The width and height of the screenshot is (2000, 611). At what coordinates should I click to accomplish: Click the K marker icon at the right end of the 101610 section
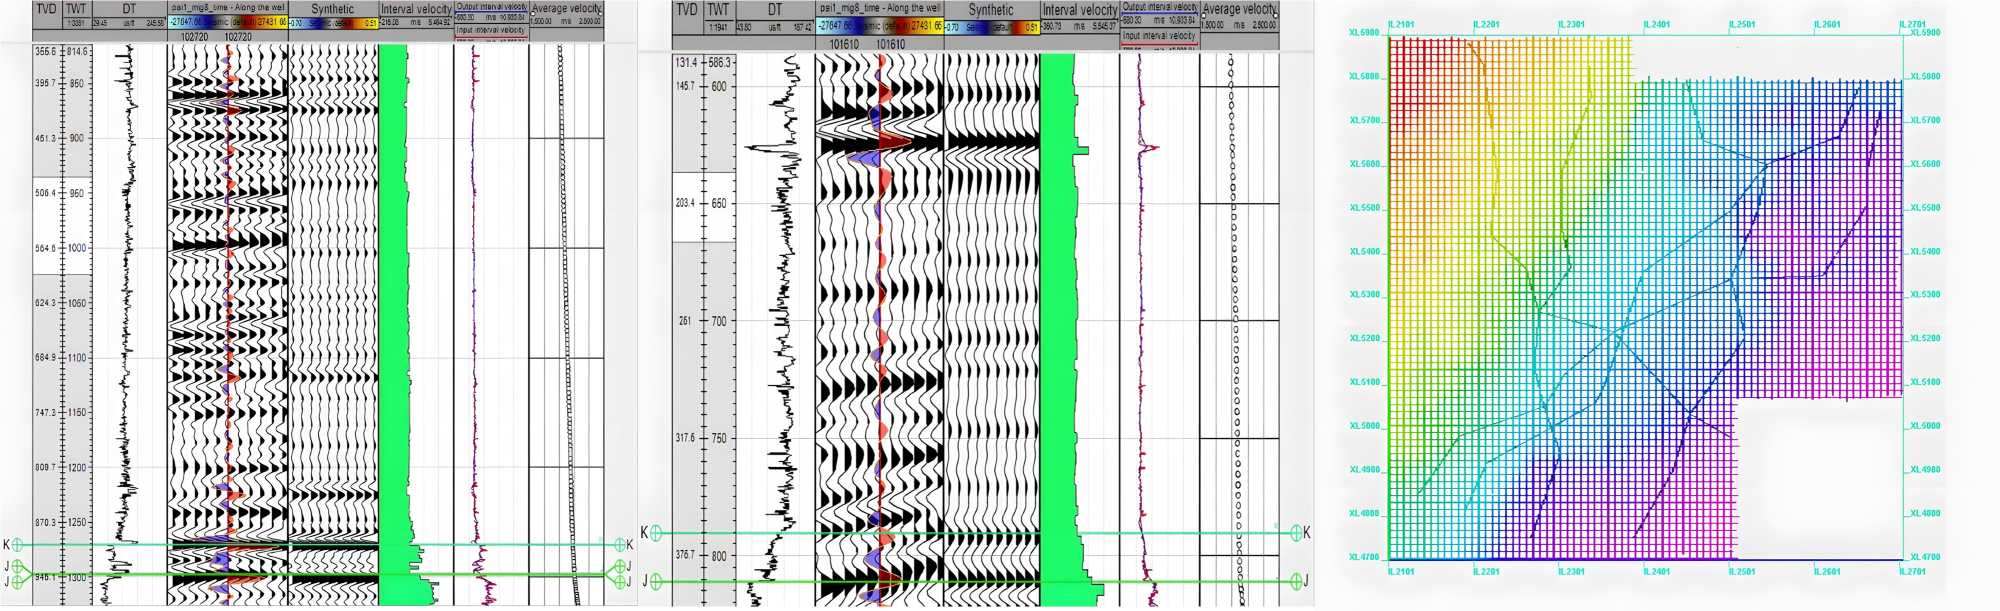point(1296,533)
